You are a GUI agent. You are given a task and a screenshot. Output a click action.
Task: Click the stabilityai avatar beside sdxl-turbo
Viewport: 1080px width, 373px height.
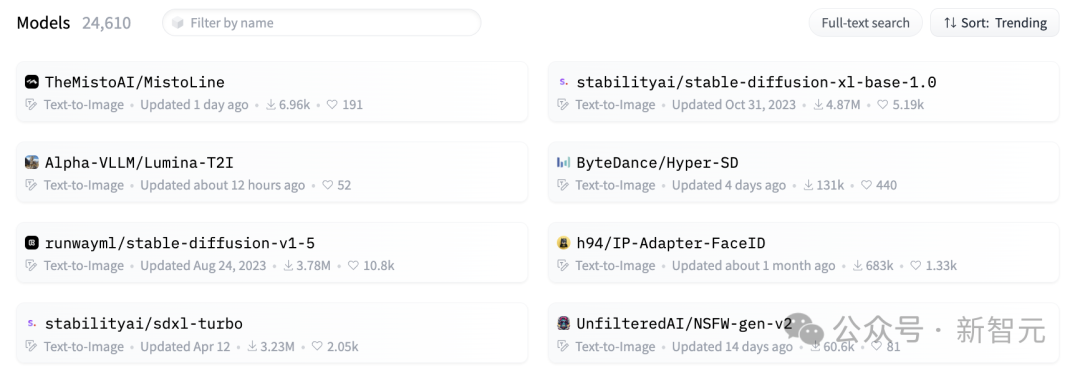point(32,323)
